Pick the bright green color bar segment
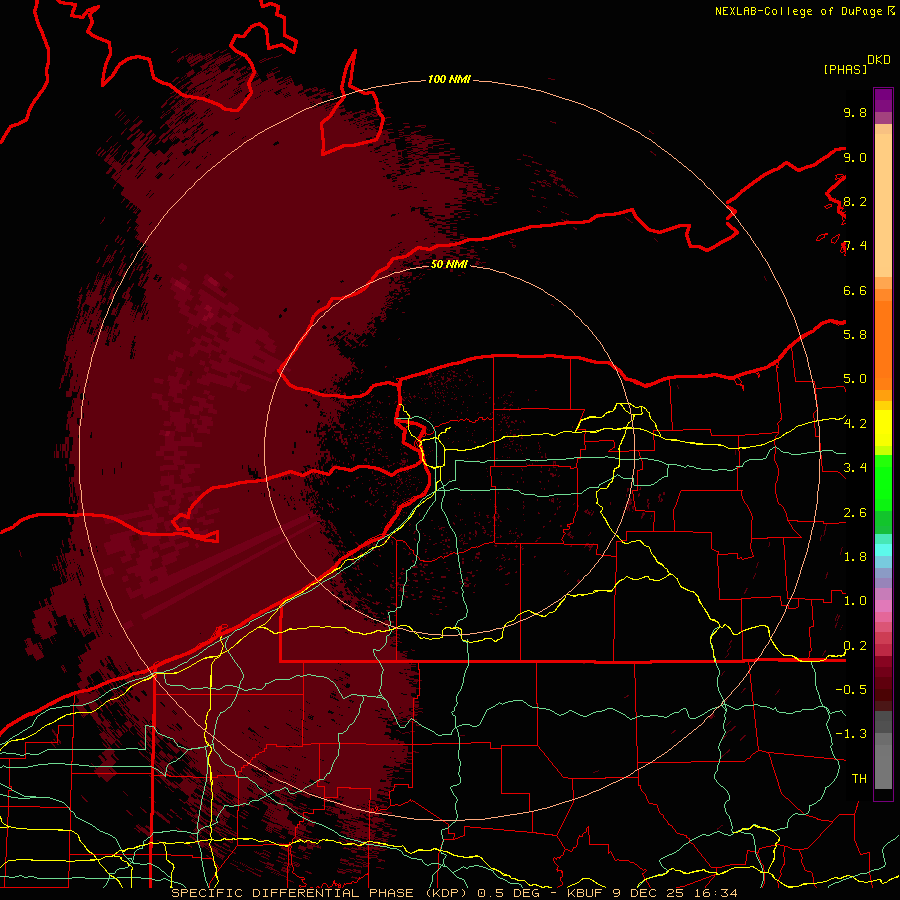Viewport: 900px width, 900px height. [883, 482]
